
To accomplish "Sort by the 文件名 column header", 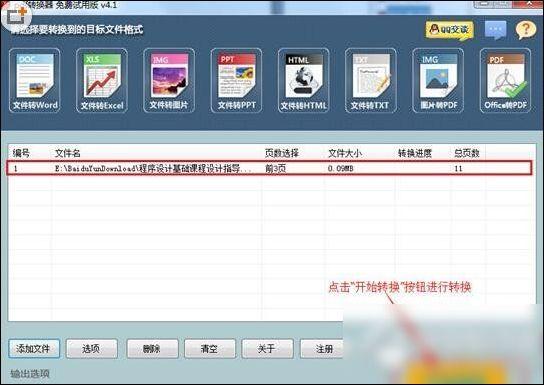I will click(x=68, y=153).
